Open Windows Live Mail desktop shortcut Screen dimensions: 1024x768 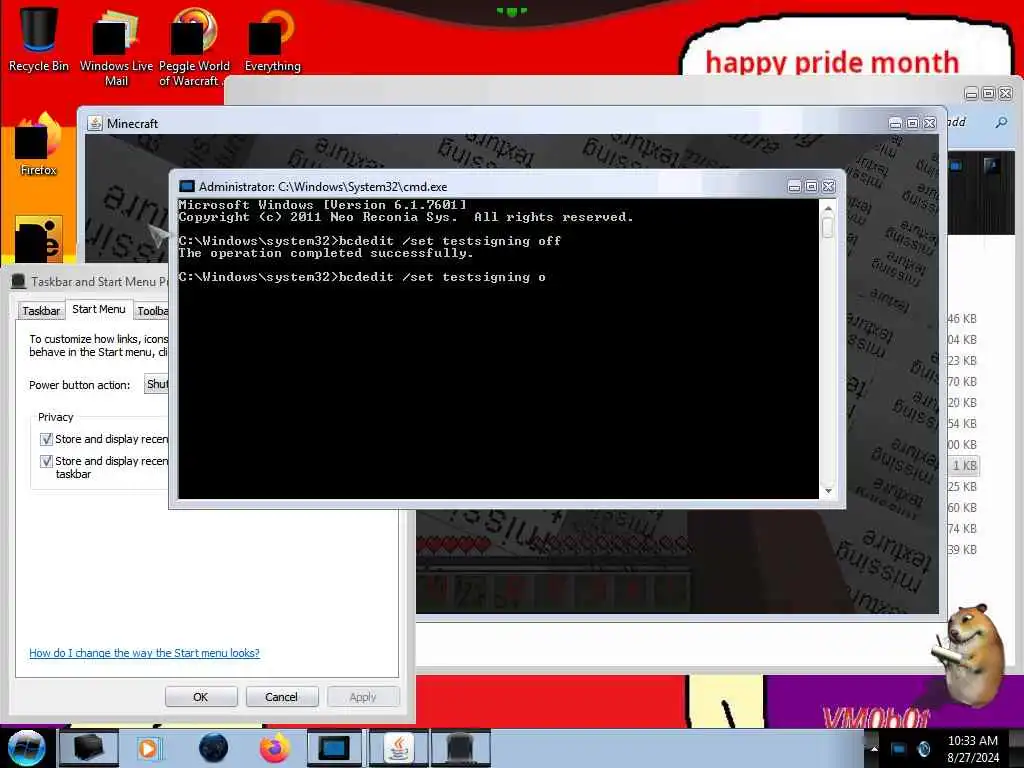click(x=116, y=46)
